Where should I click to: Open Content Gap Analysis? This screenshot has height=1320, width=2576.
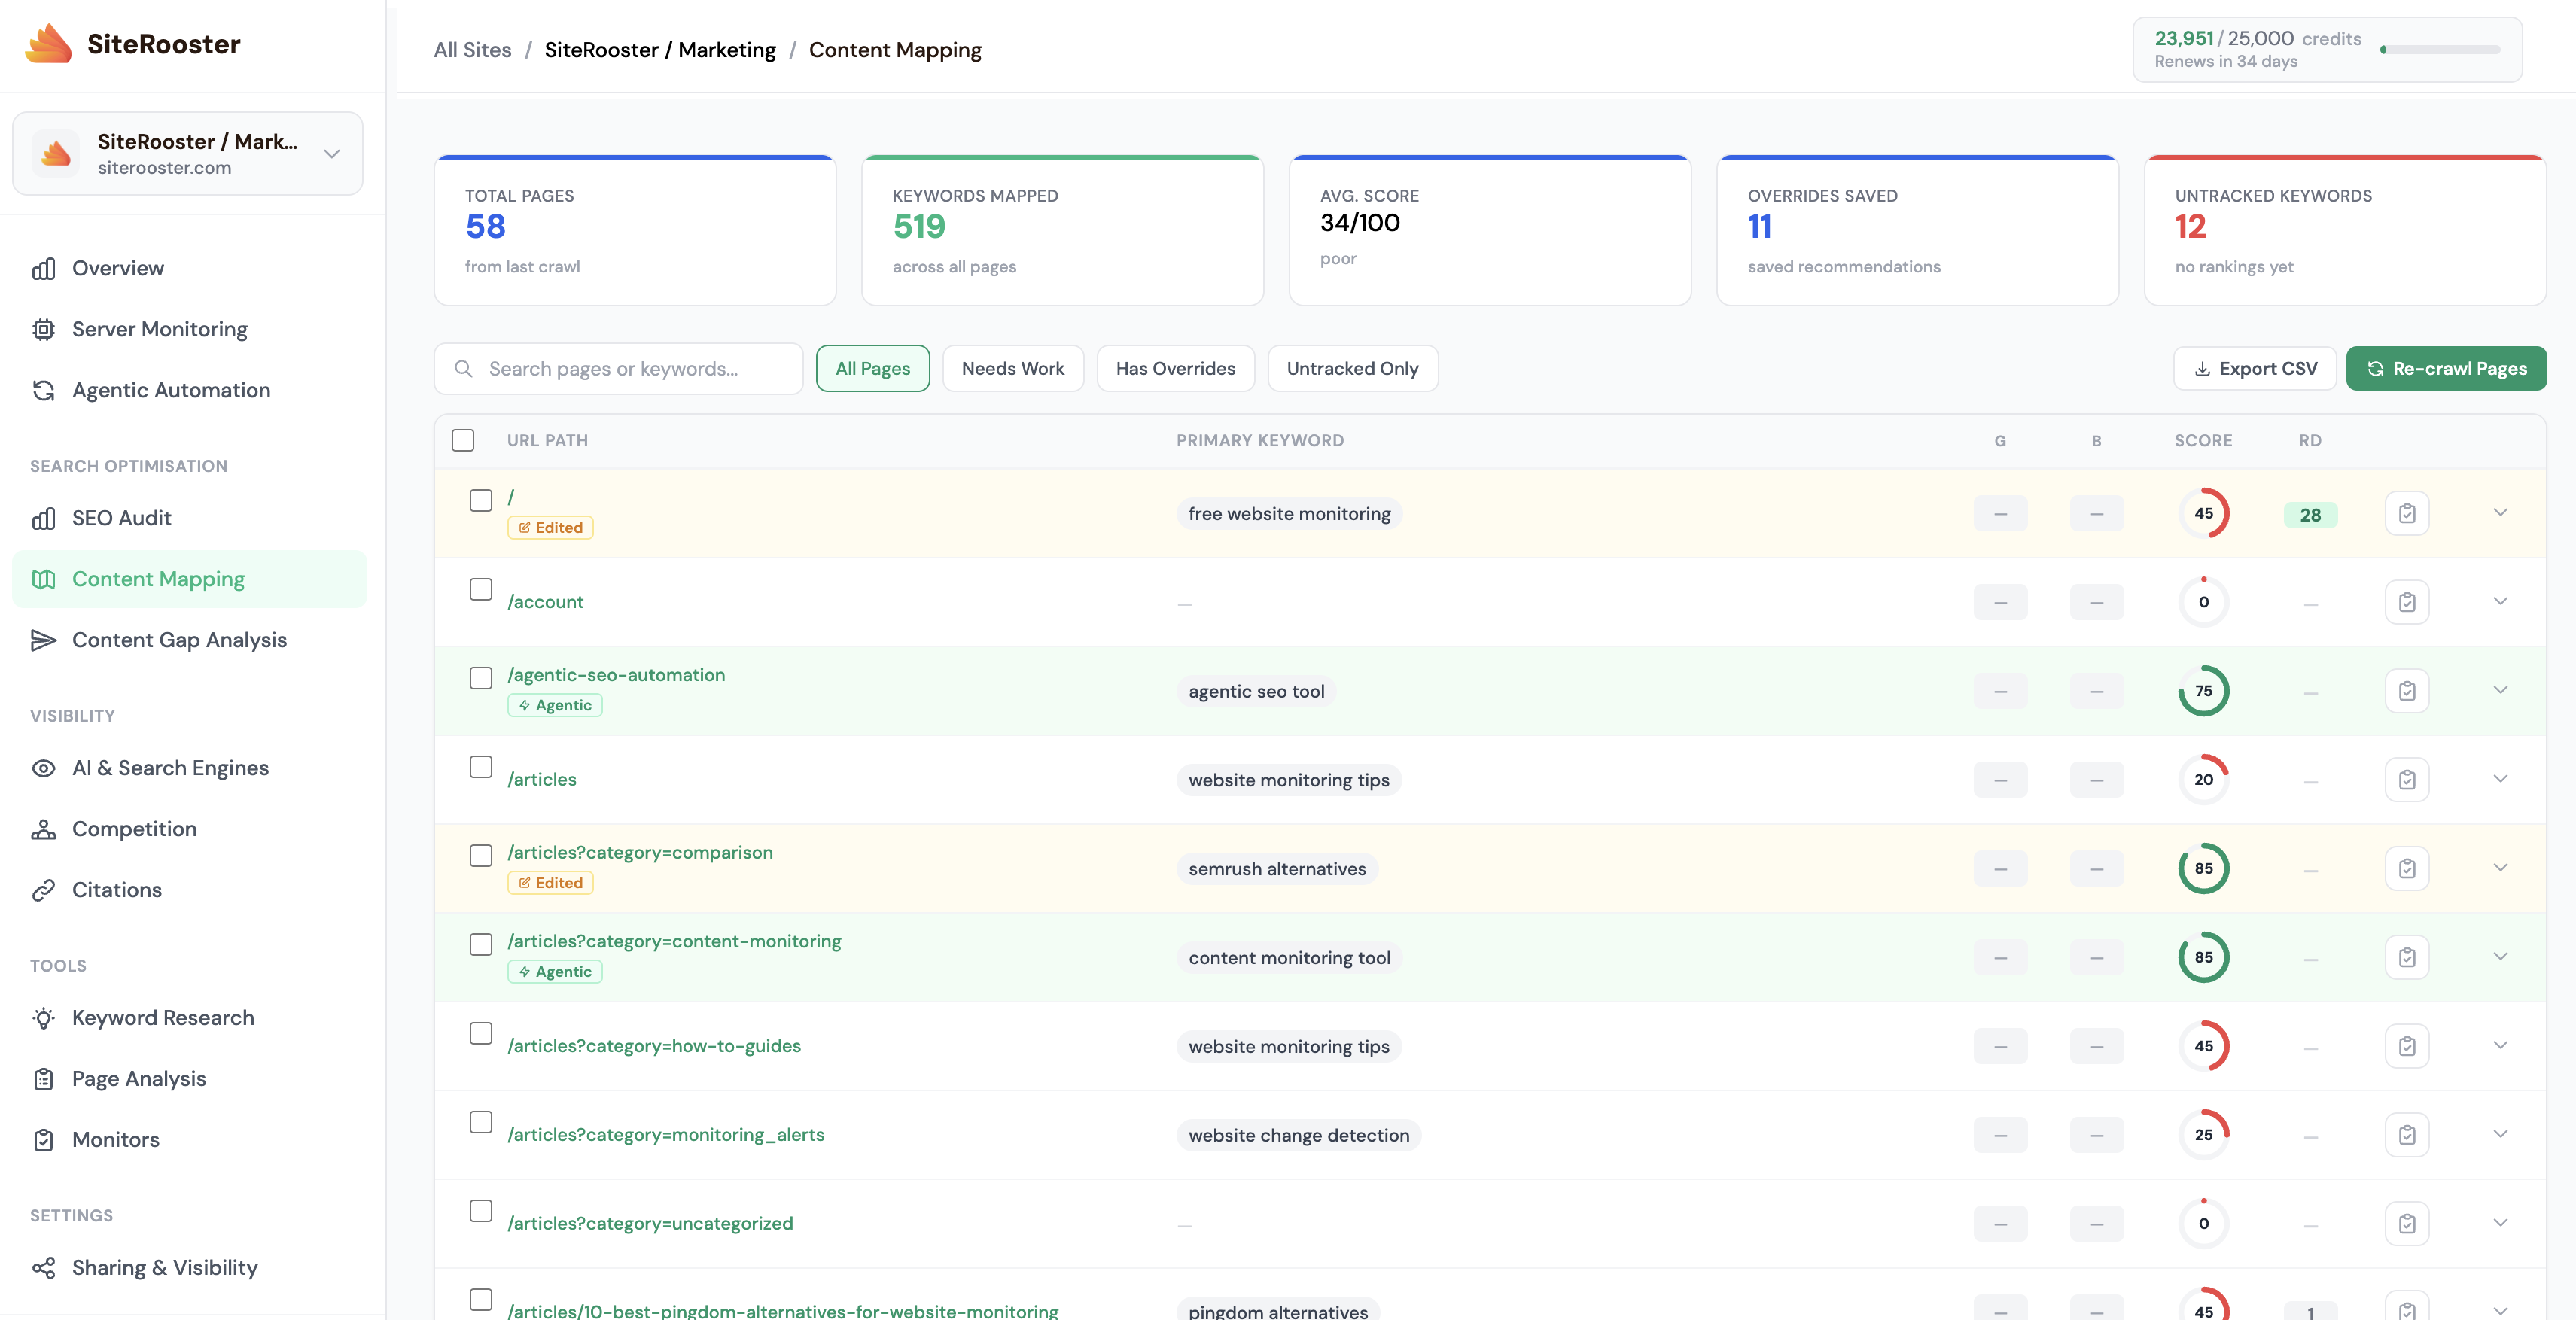point(179,640)
